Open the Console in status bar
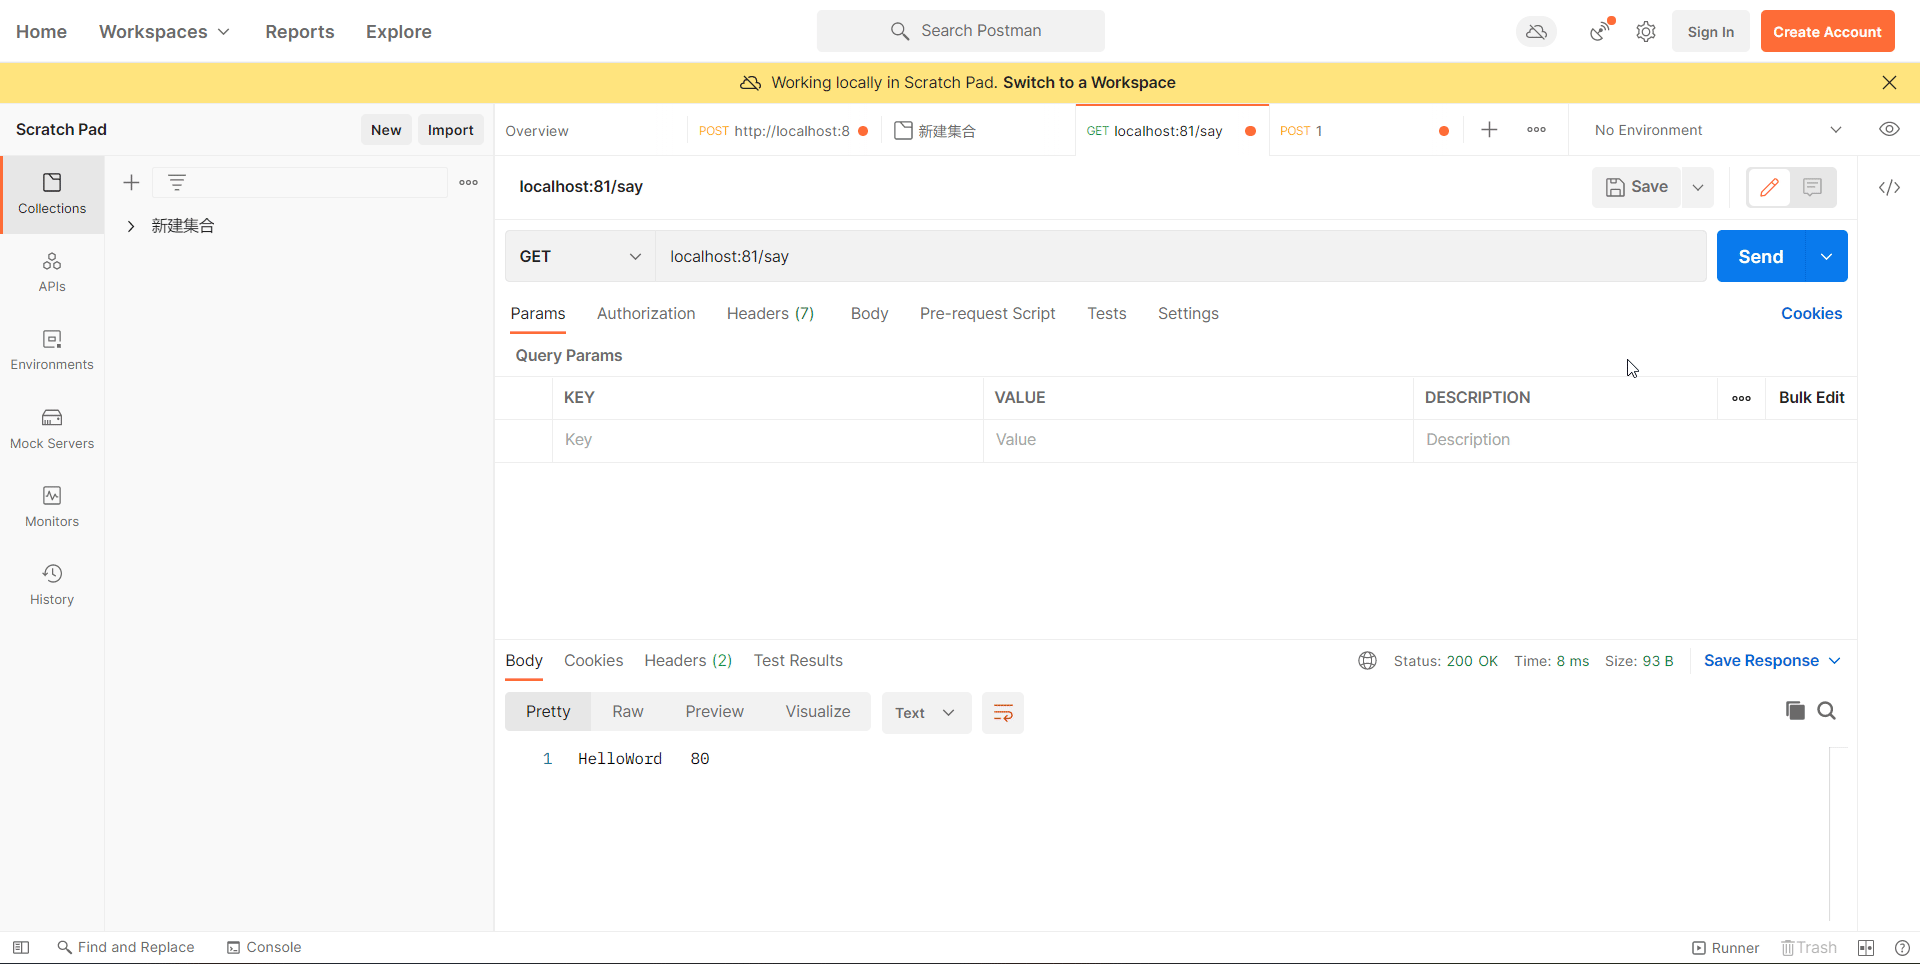This screenshot has height=964, width=1920. pos(264,947)
